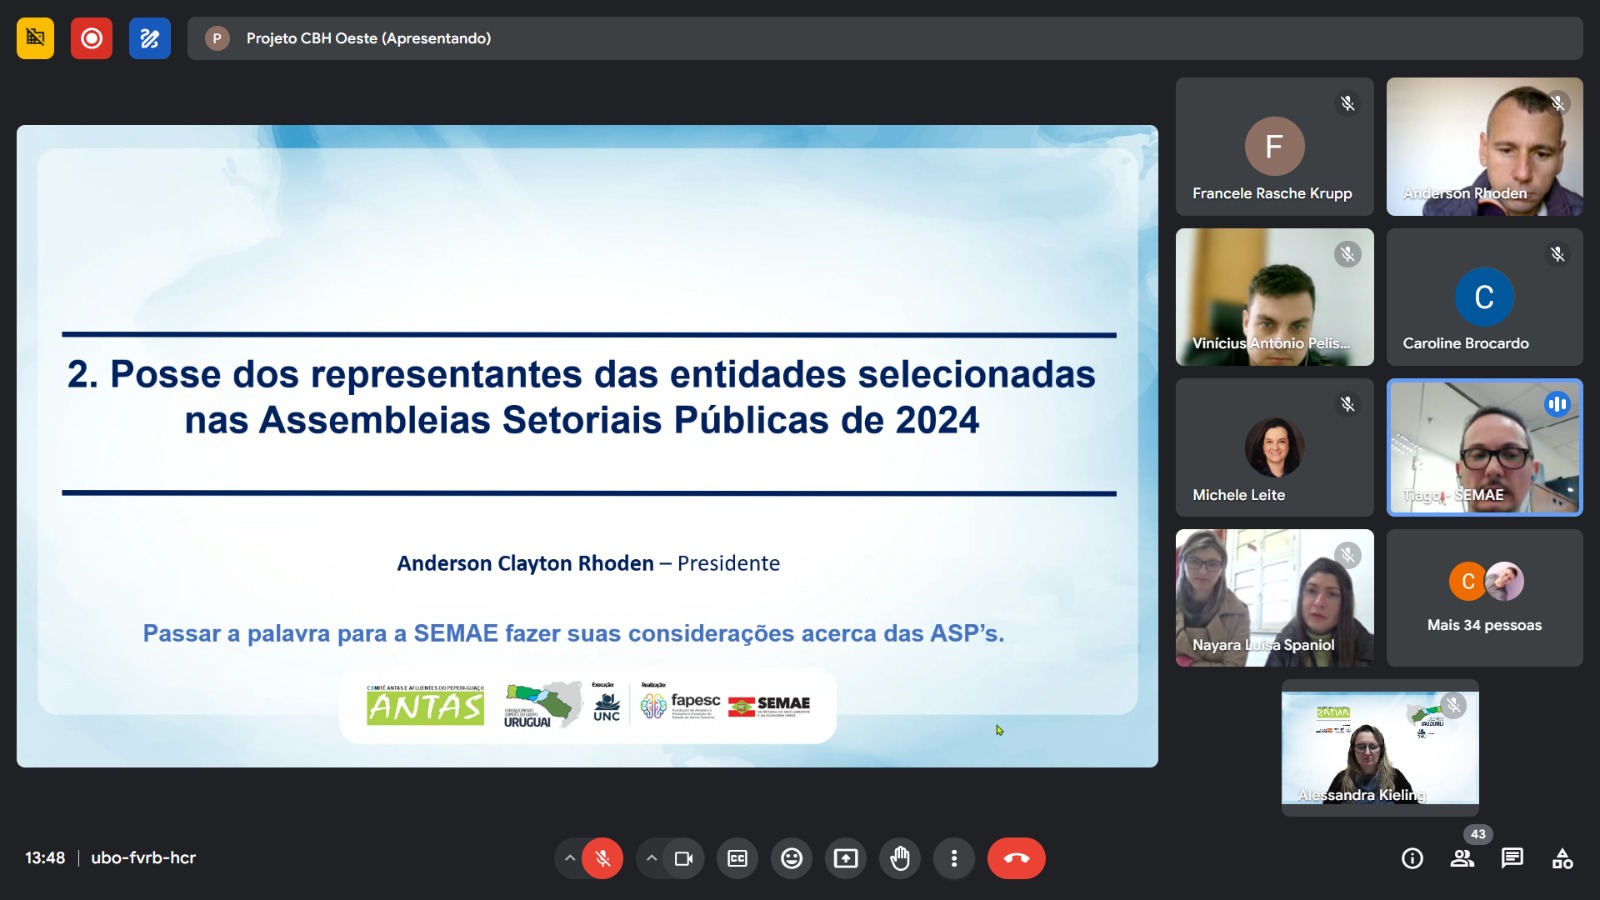The image size is (1600, 900).
Task: Expand audio settings chevron beside microphone
Action: 570,858
